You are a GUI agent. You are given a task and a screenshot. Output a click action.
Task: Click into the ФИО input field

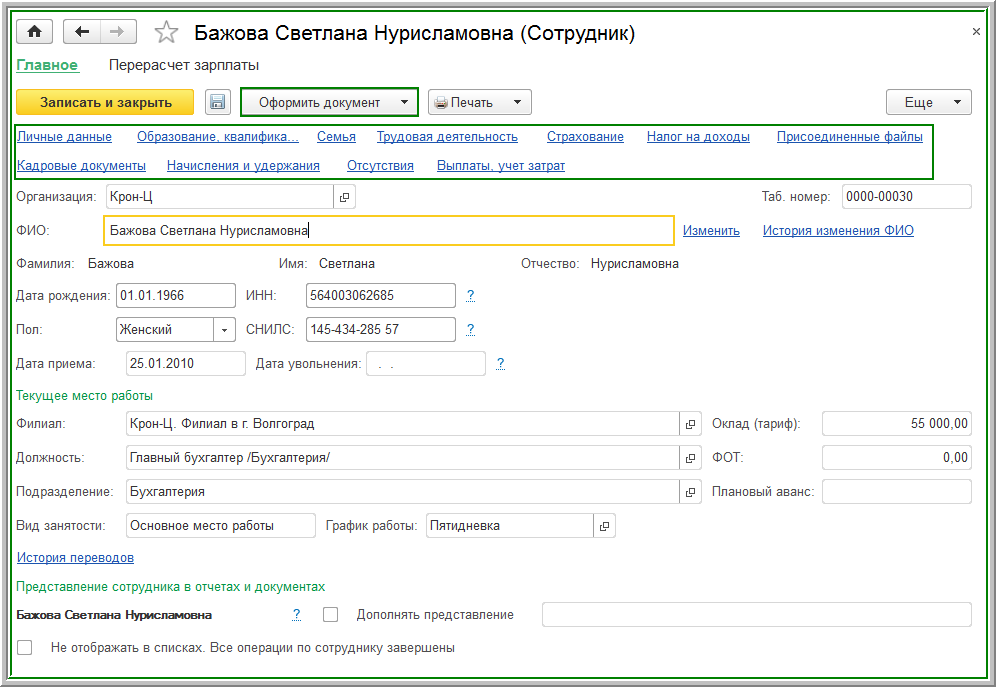388,231
